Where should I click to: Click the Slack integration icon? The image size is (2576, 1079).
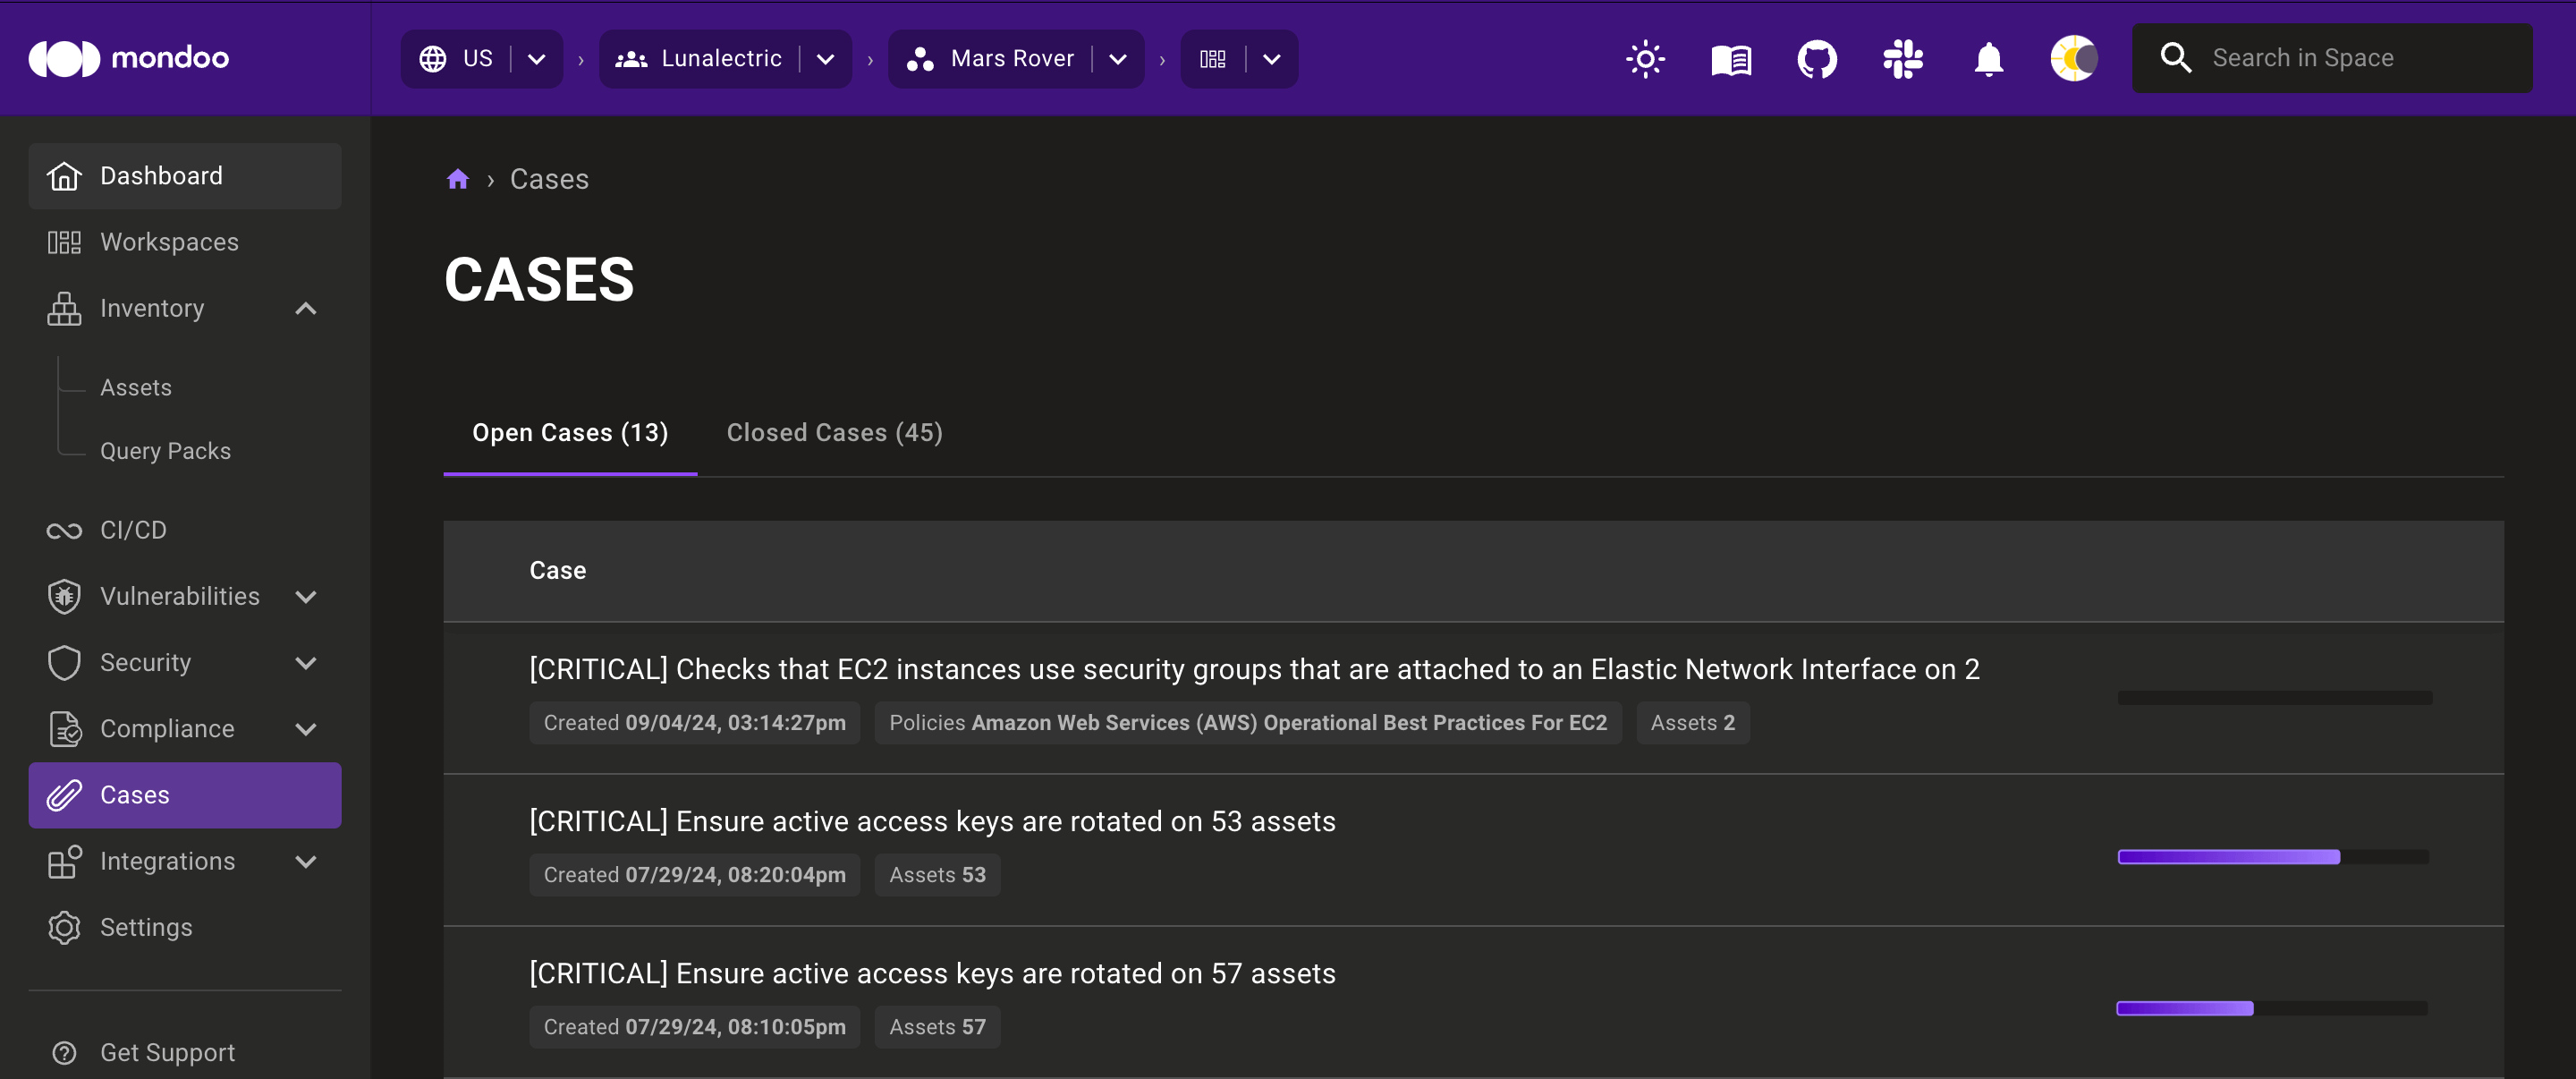click(1904, 57)
